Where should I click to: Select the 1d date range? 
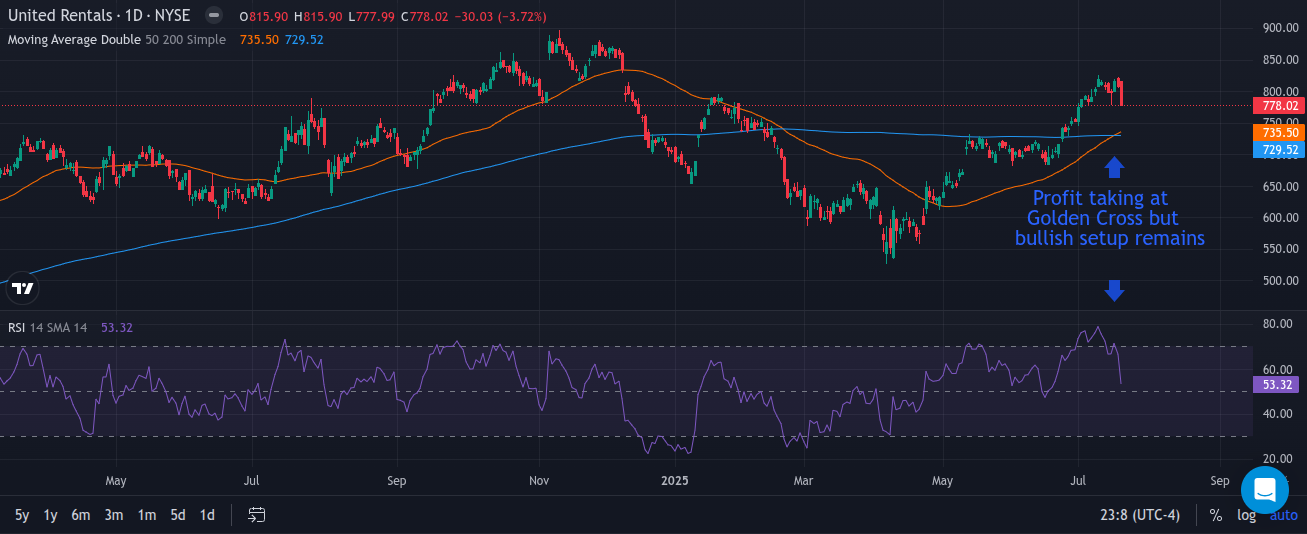click(207, 515)
